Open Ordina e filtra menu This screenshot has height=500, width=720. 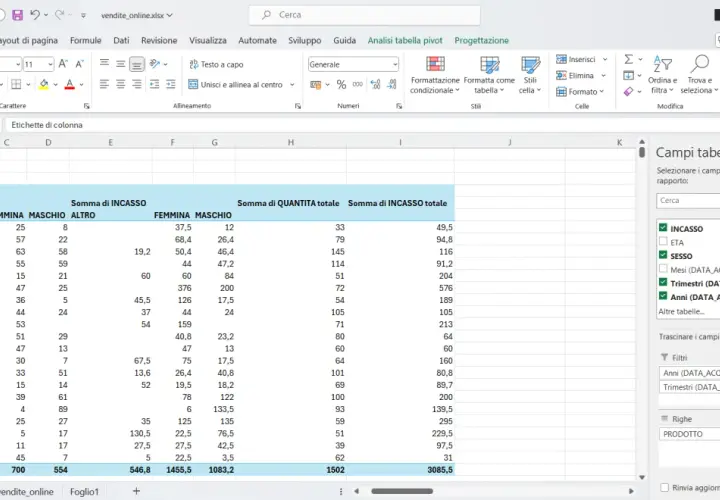(x=663, y=75)
